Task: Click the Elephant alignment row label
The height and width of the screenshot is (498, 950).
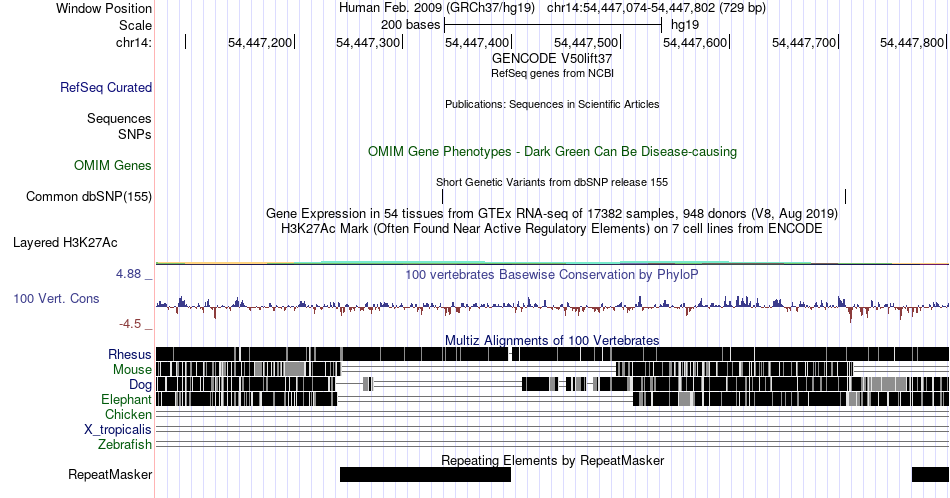Action: point(127,399)
